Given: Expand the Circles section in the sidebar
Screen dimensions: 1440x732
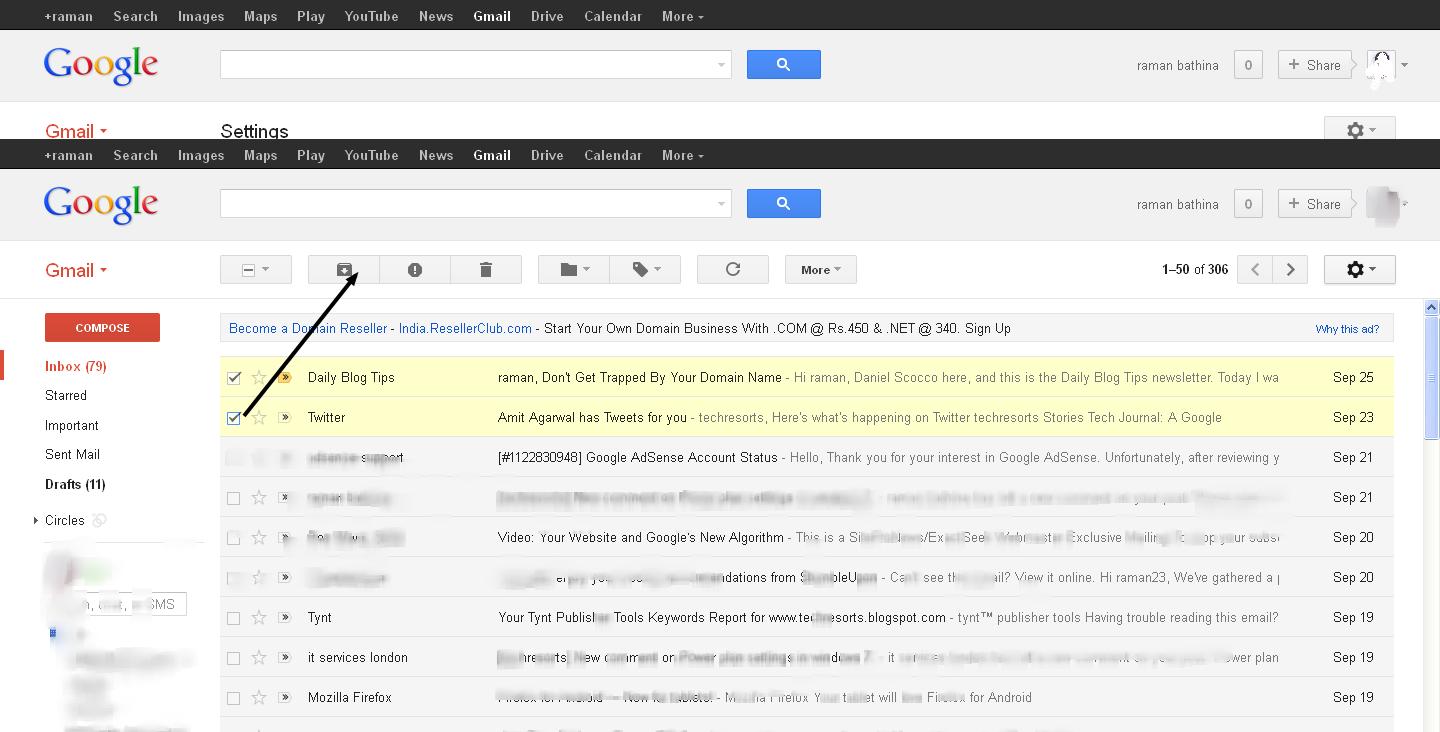Looking at the screenshot, I should 36,520.
